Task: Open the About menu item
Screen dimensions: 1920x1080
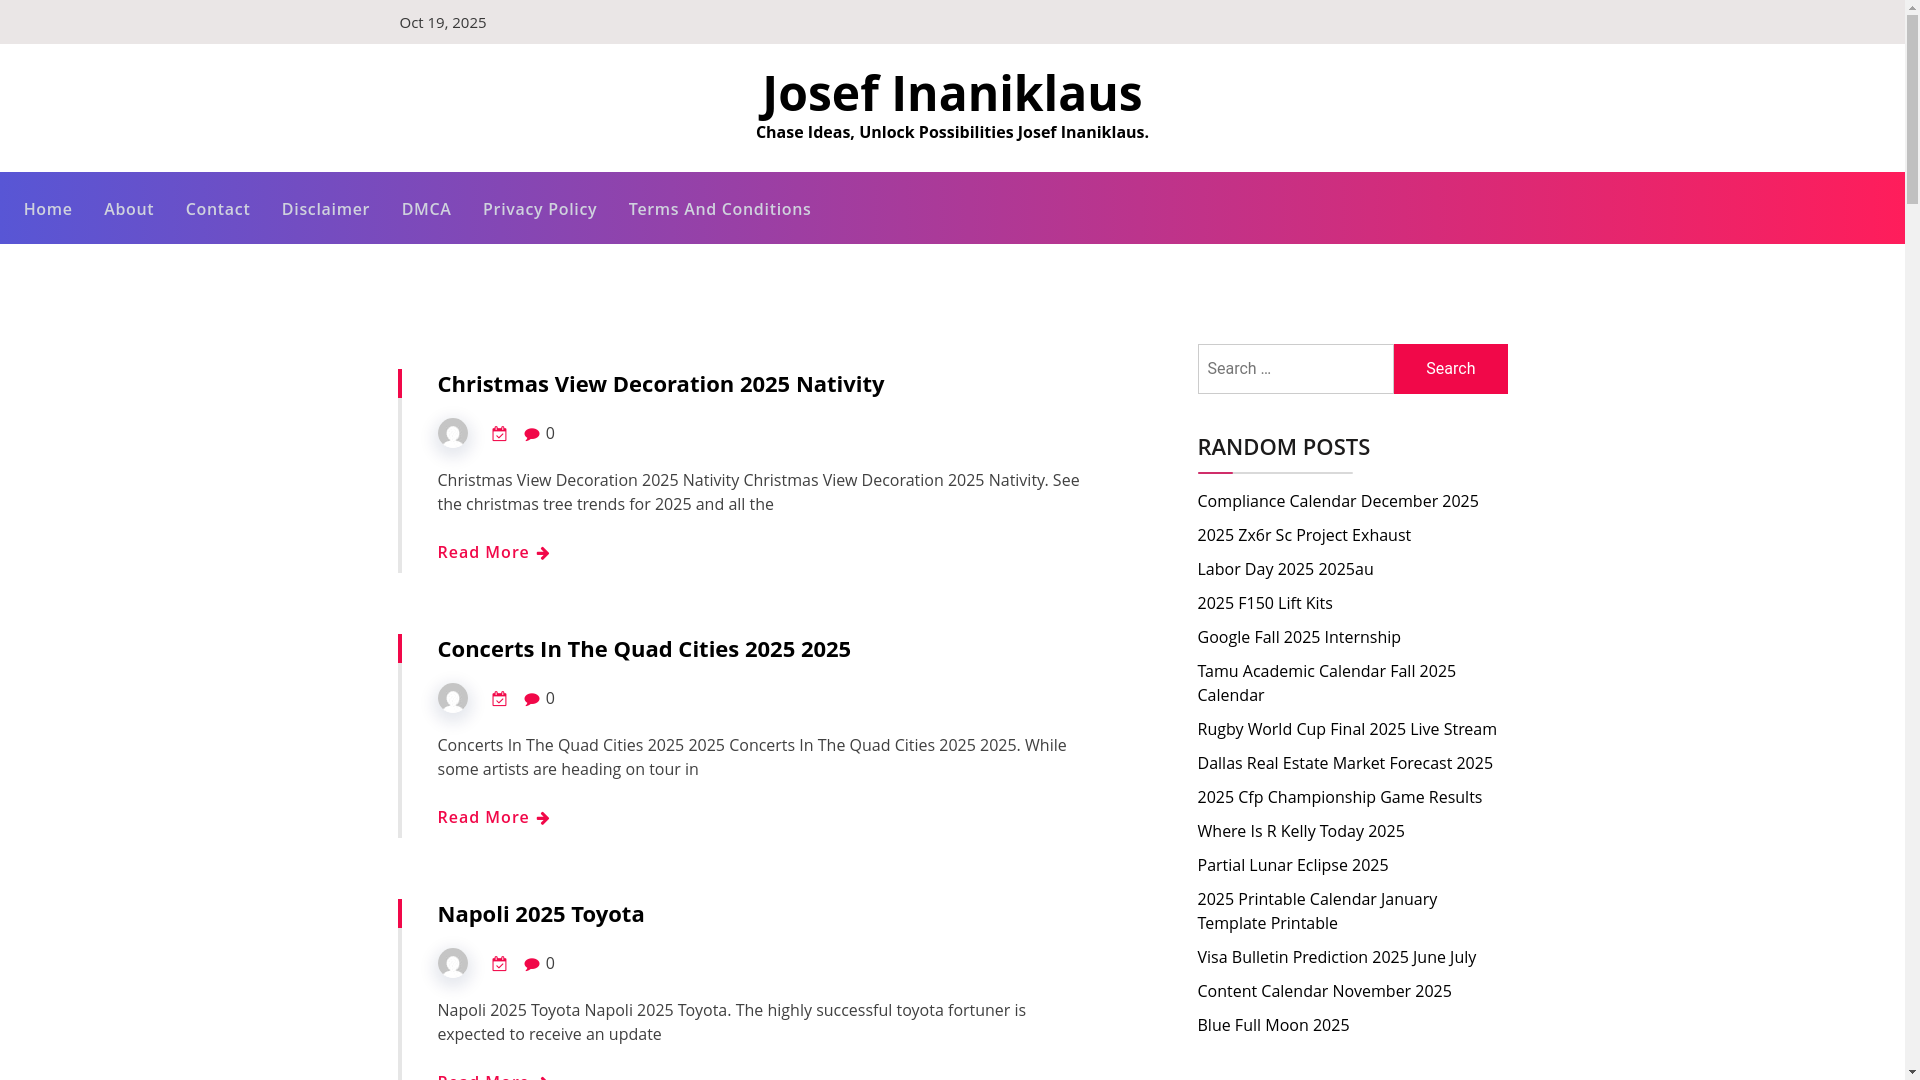Action: [x=129, y=209]
